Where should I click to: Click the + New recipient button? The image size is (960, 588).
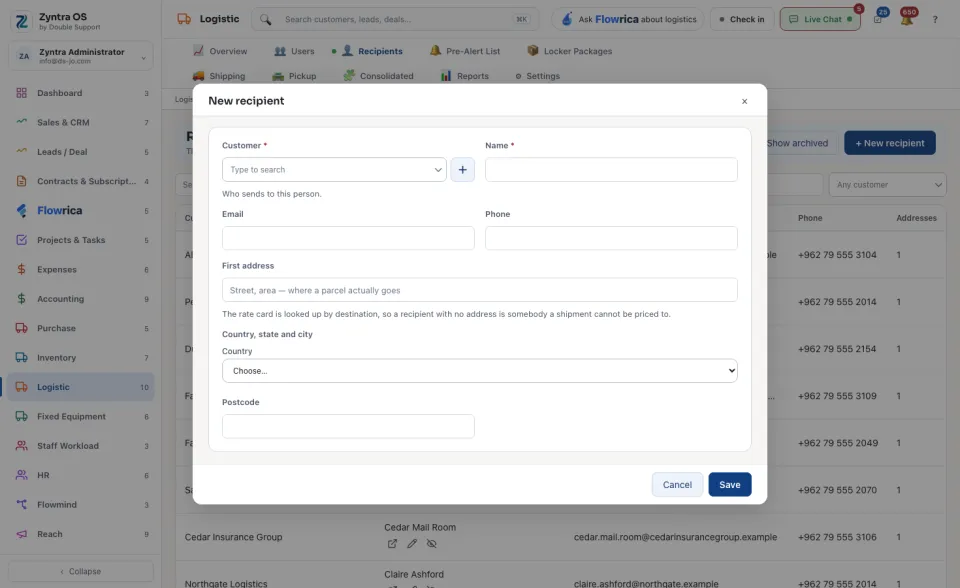(890, 143)
